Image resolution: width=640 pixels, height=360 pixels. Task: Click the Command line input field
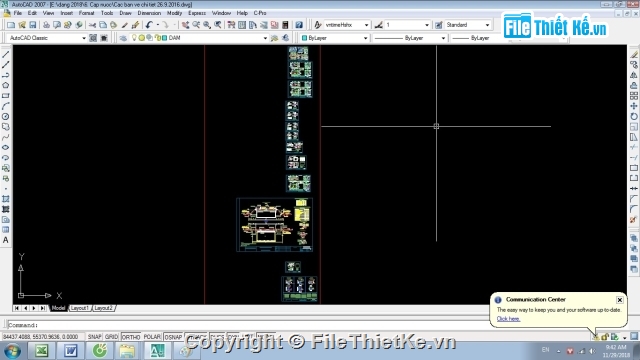pyautogui.click(x=245, y=325)
